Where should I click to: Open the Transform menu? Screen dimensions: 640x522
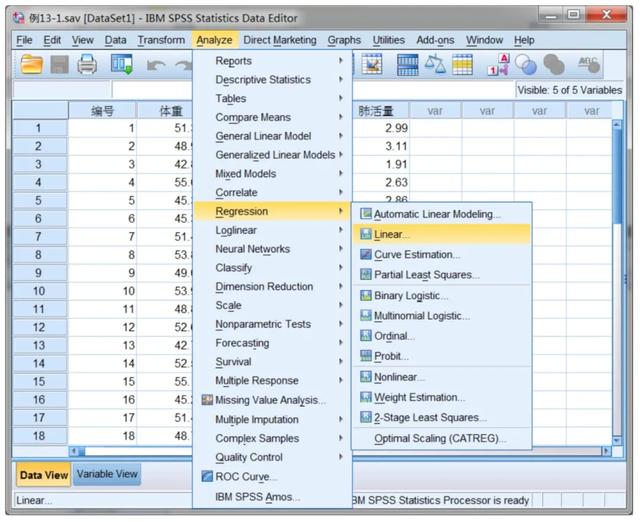point(161,40)
